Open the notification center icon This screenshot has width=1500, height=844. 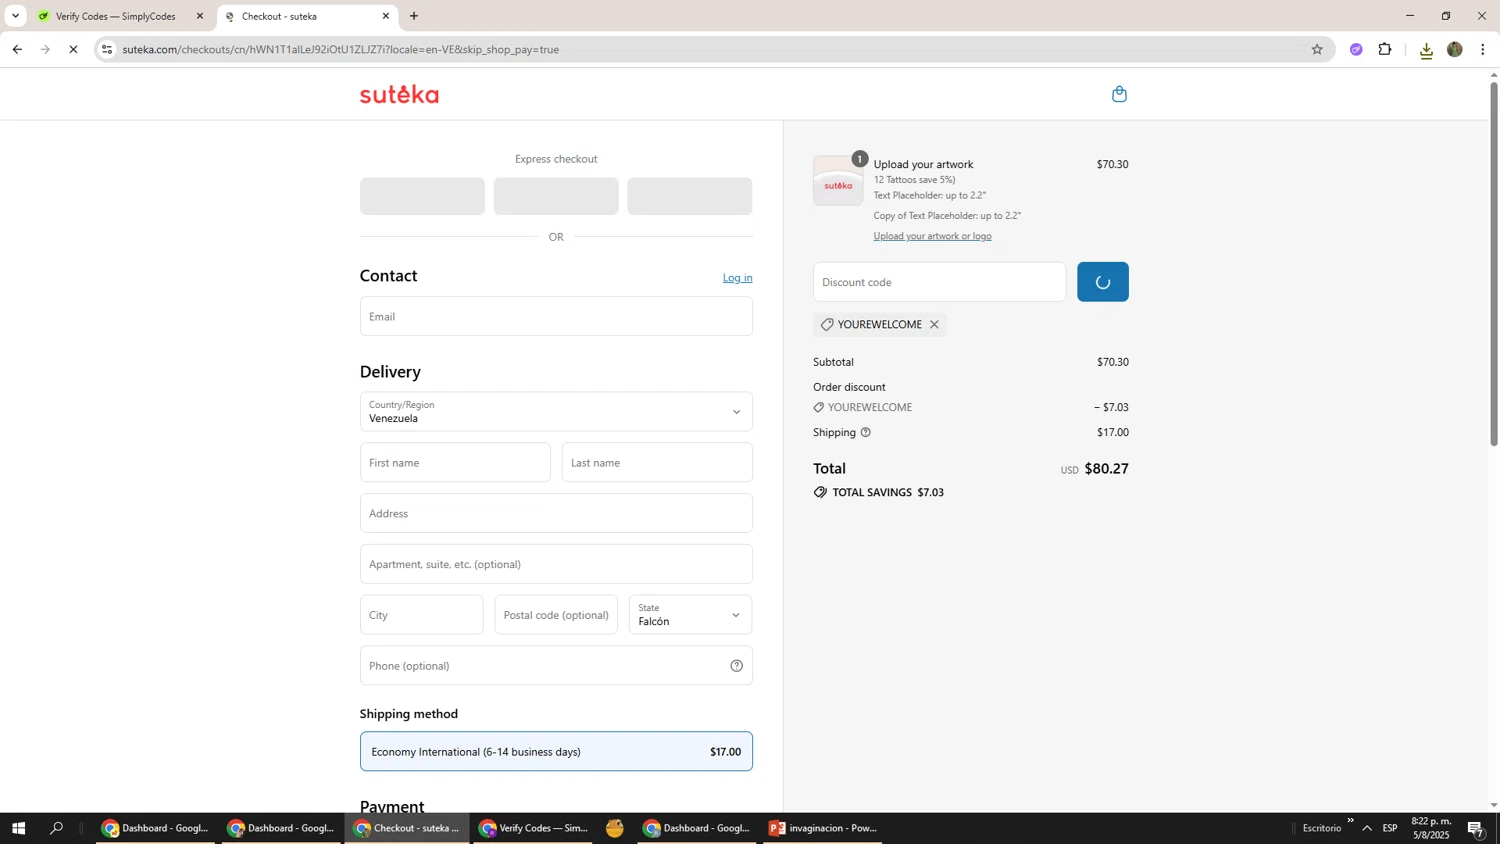[x=1475, y=828]
